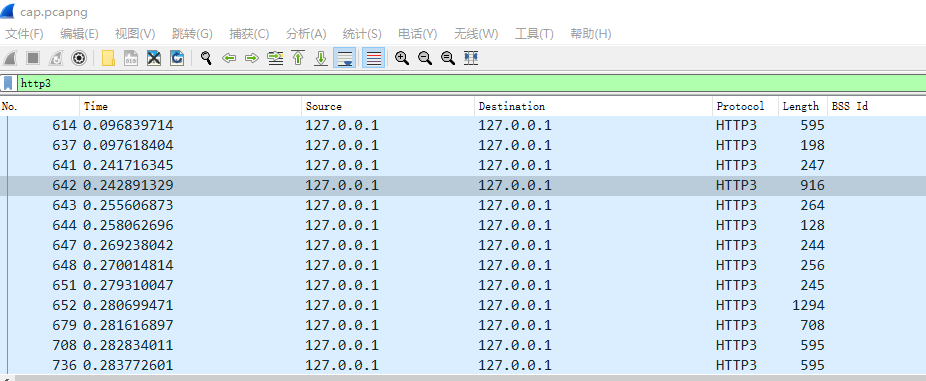Open the 编辑(E) menu
926x381 pixels.
pos(79,34)
